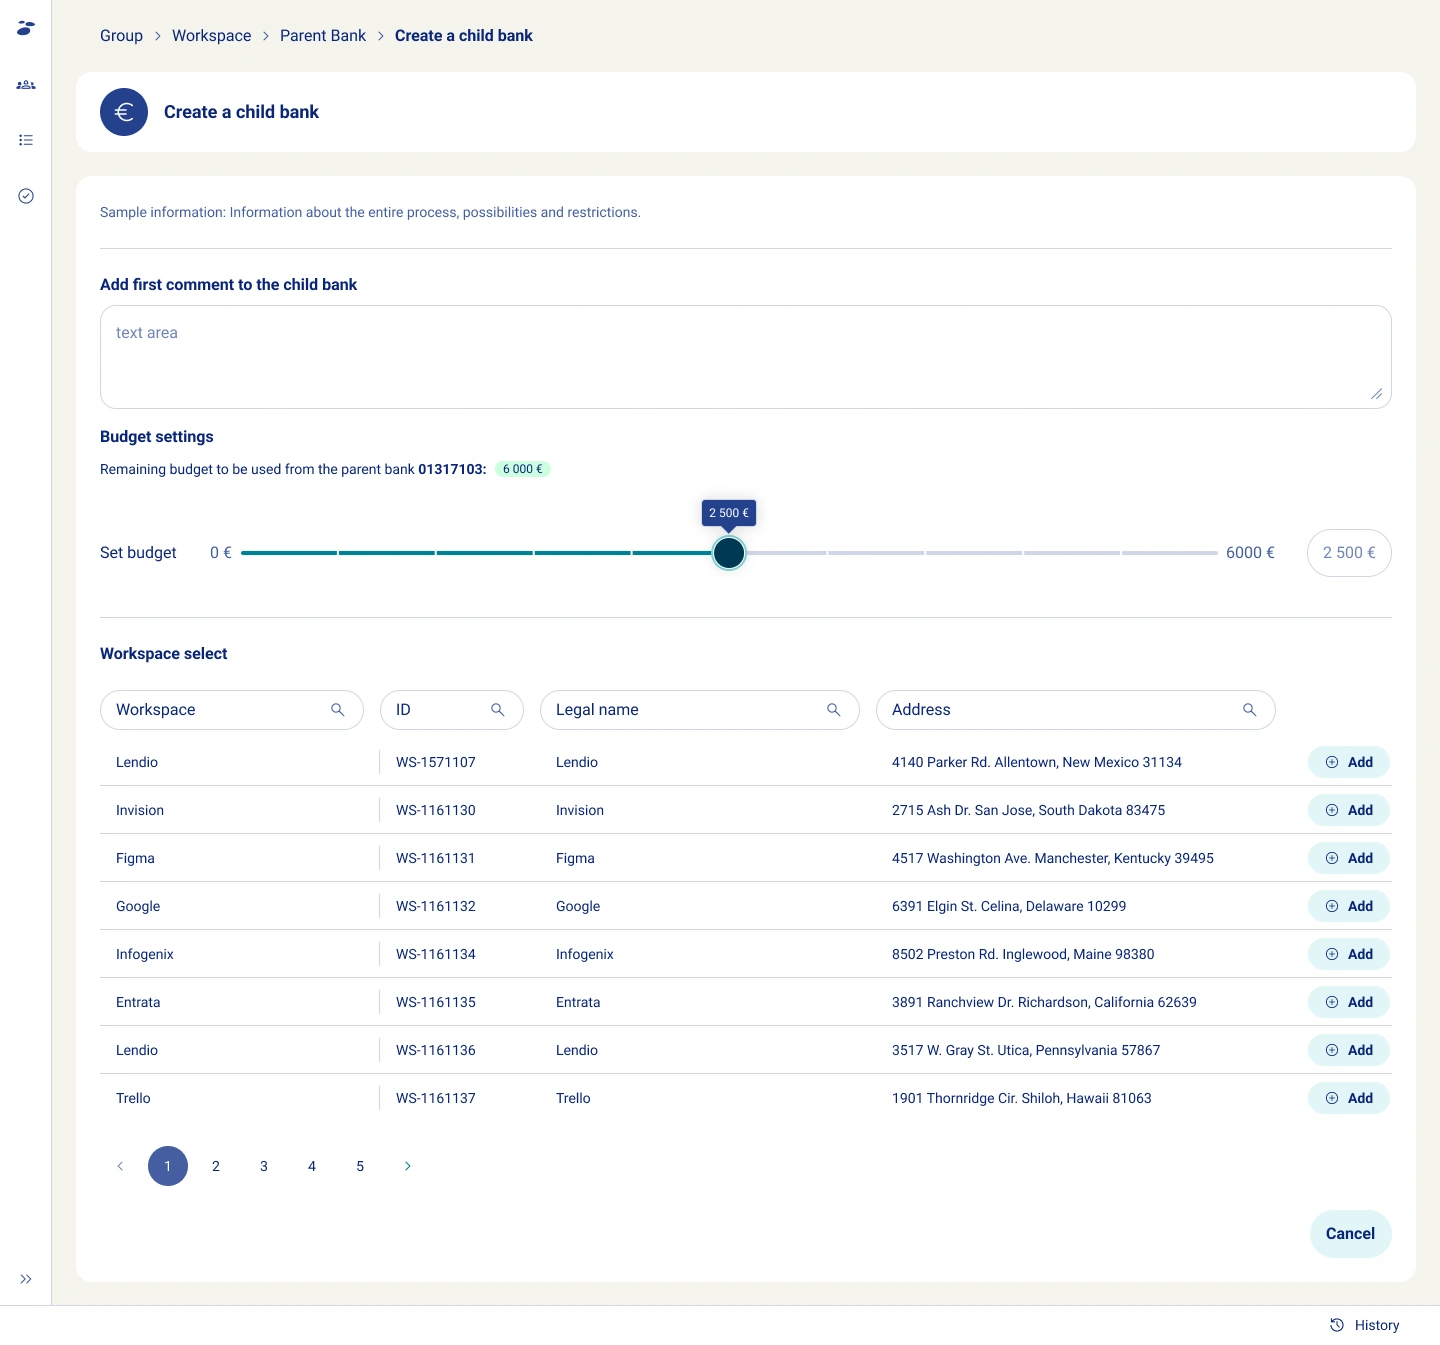Navigate to Parent Bank breadcrumb
Viewport: 1440px width, 1345px height.
coord(323,36)
